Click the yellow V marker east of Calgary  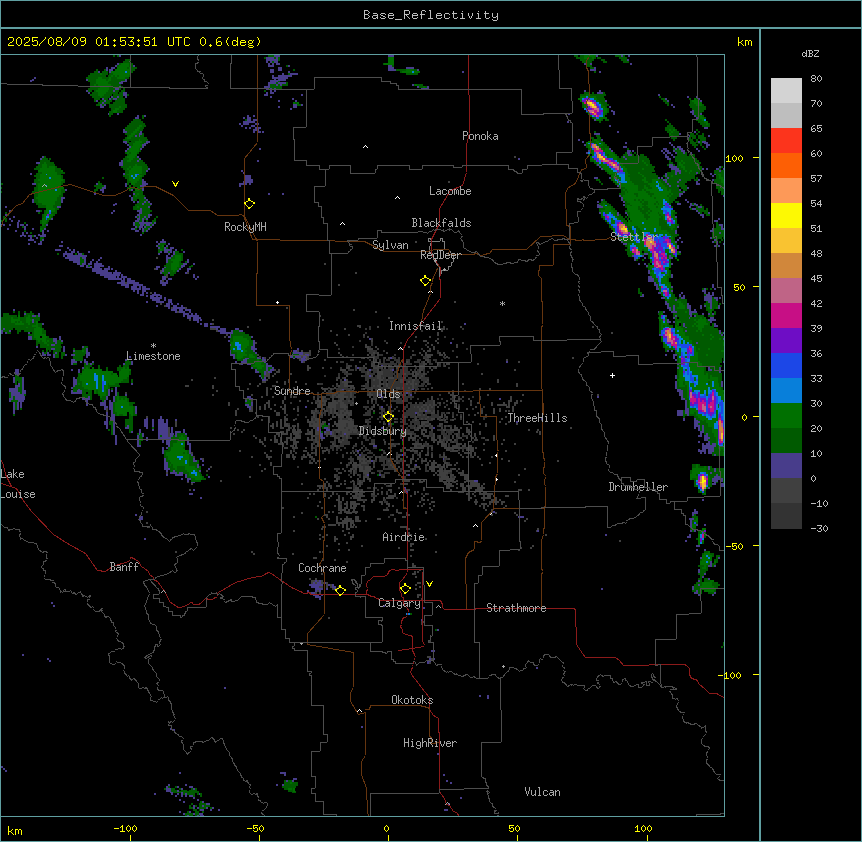pos(429,584)
